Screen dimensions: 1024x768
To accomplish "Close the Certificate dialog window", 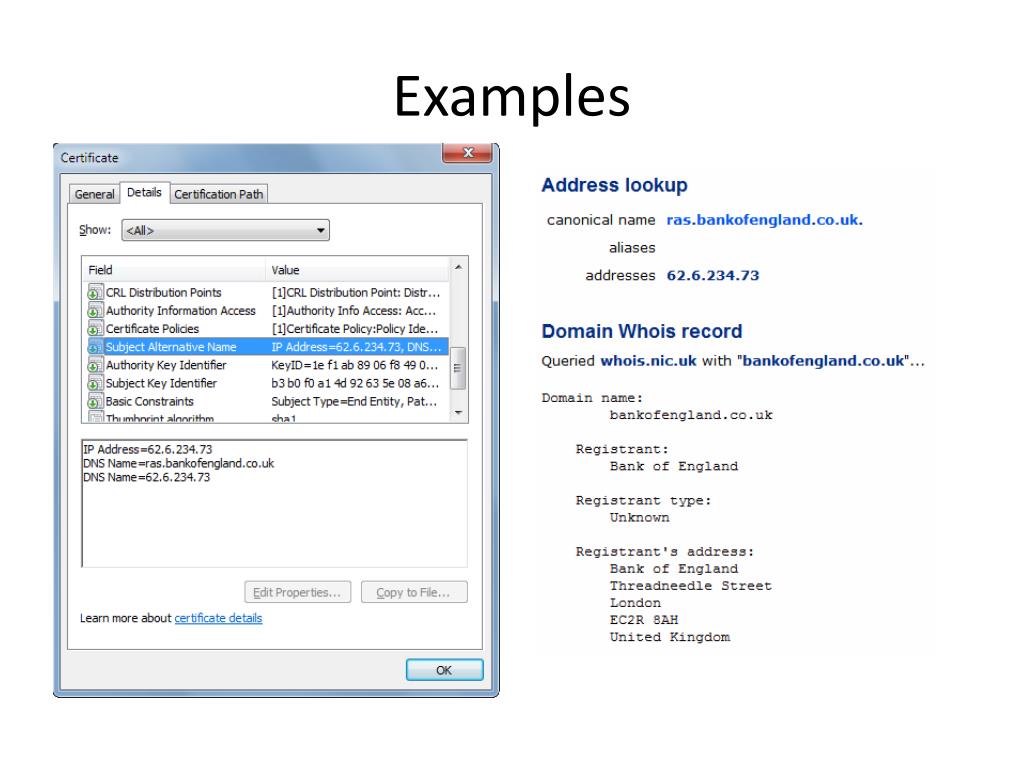I will 467,153.
